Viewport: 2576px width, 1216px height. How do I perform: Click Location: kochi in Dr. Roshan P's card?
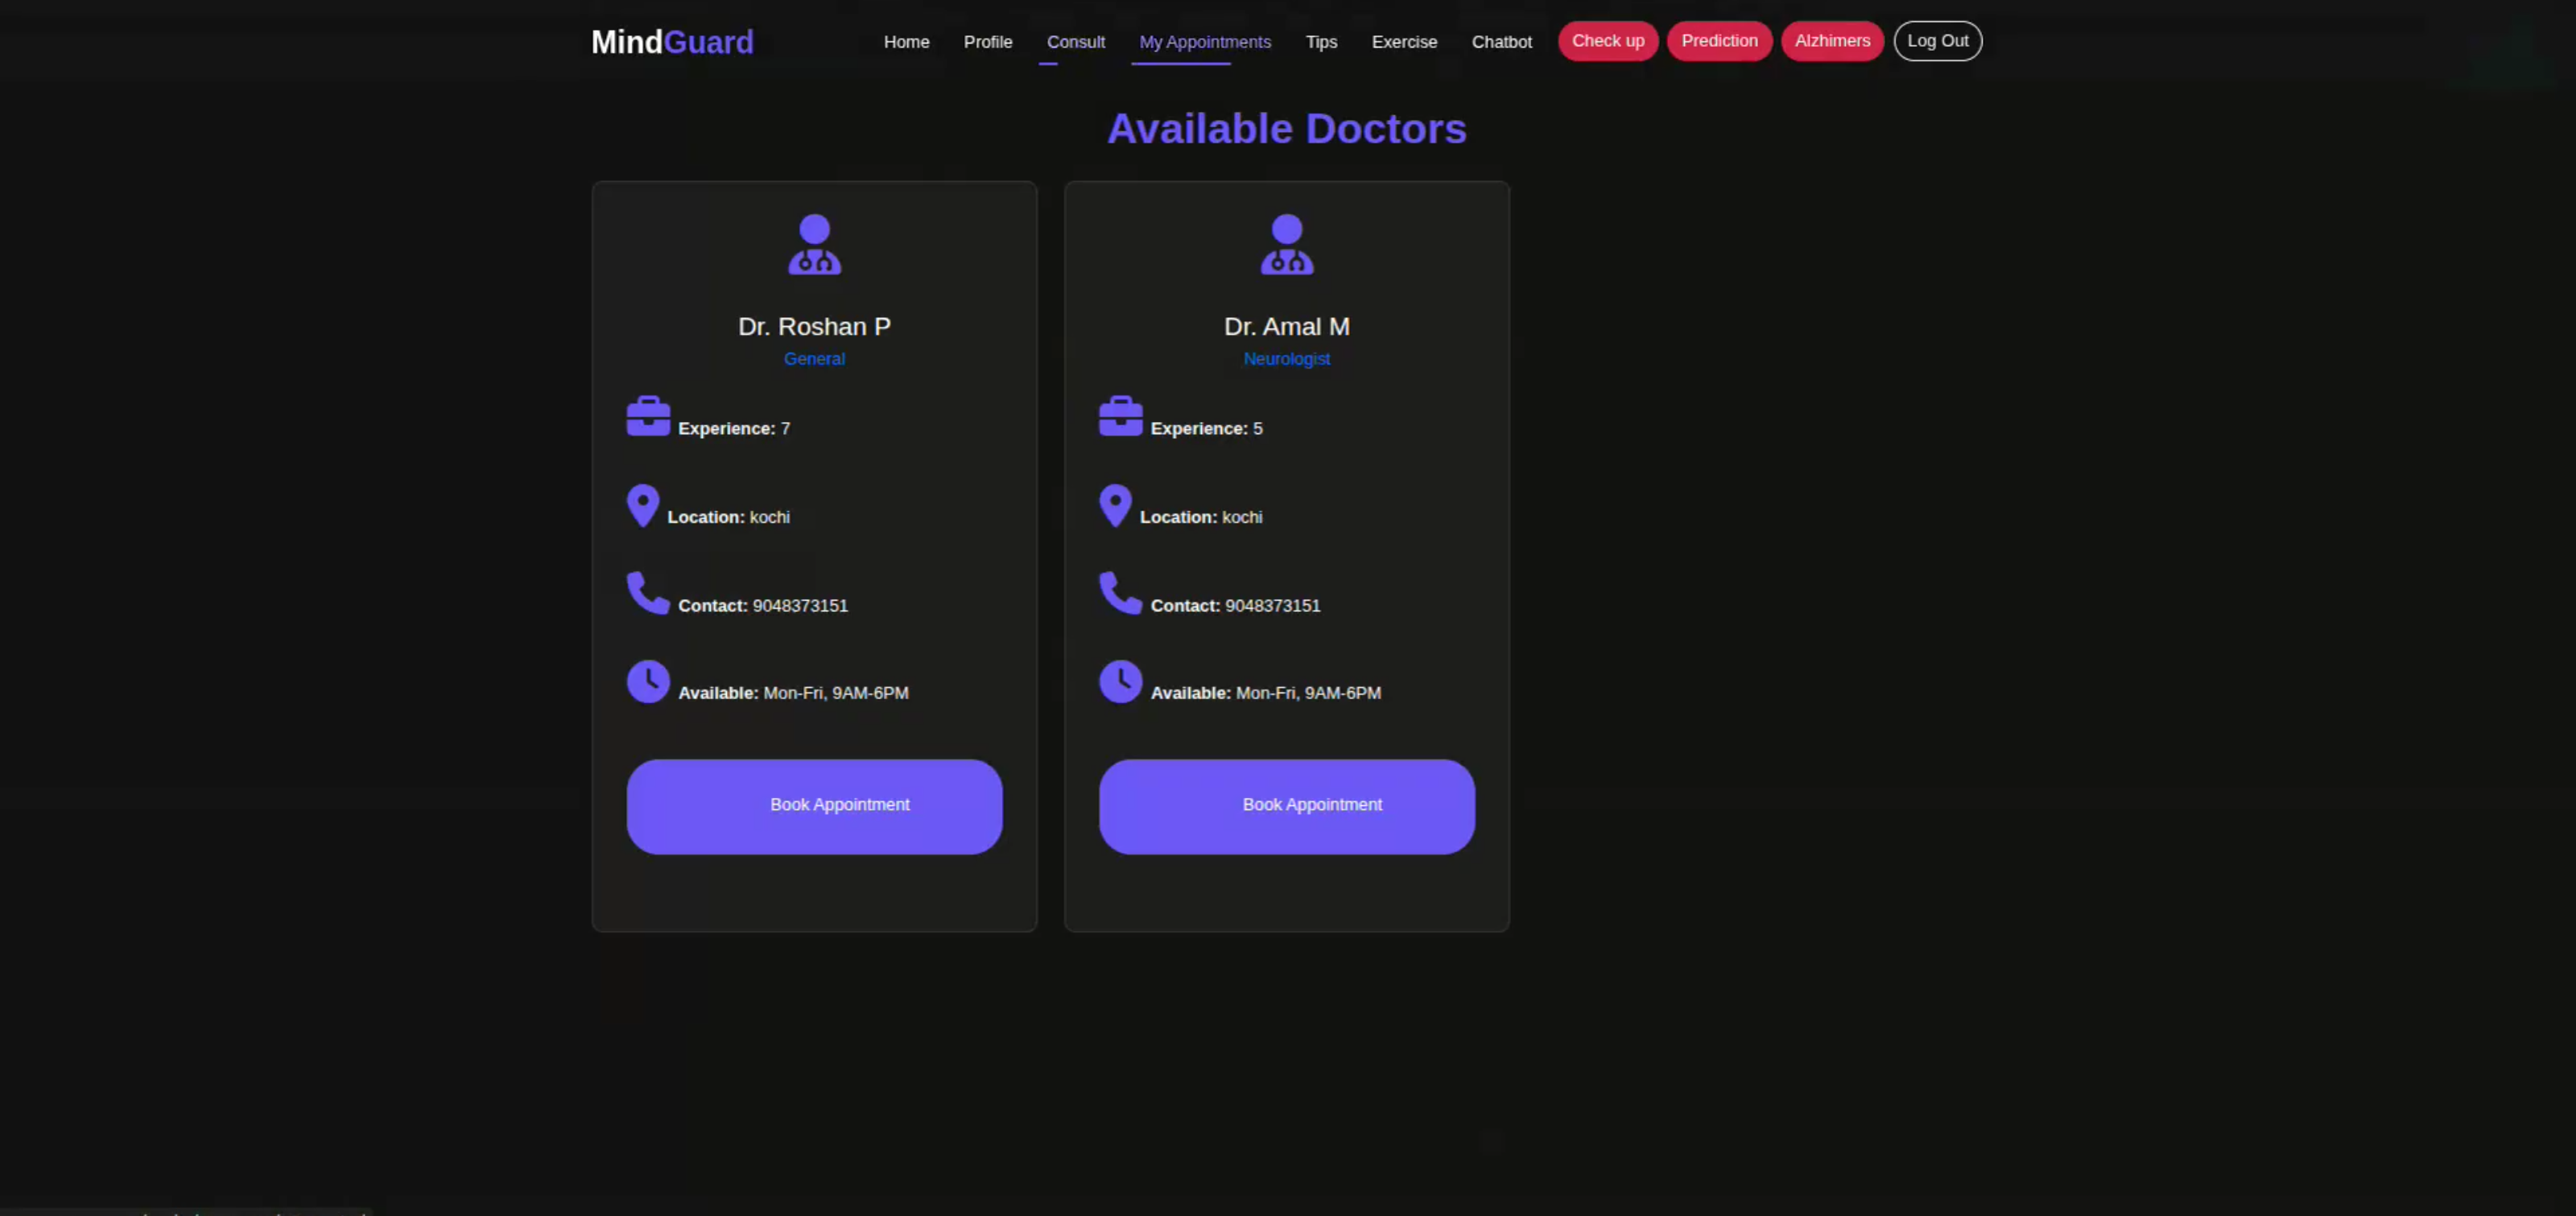pyautogui.click(x=728, y=517)
